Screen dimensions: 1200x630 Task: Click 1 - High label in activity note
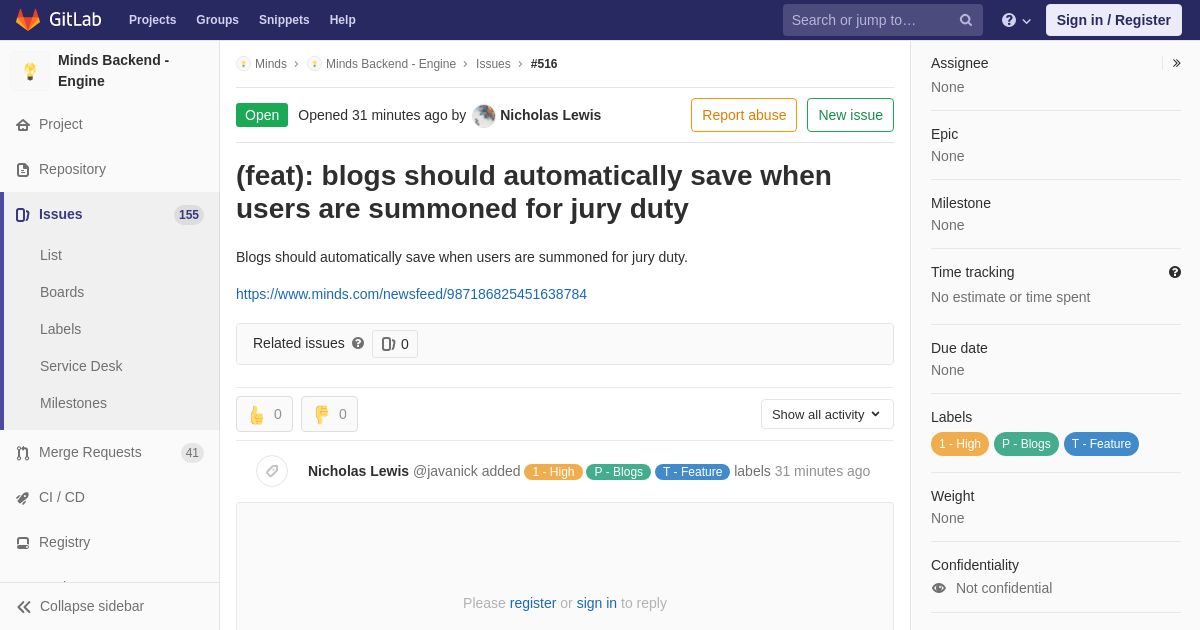553,472
